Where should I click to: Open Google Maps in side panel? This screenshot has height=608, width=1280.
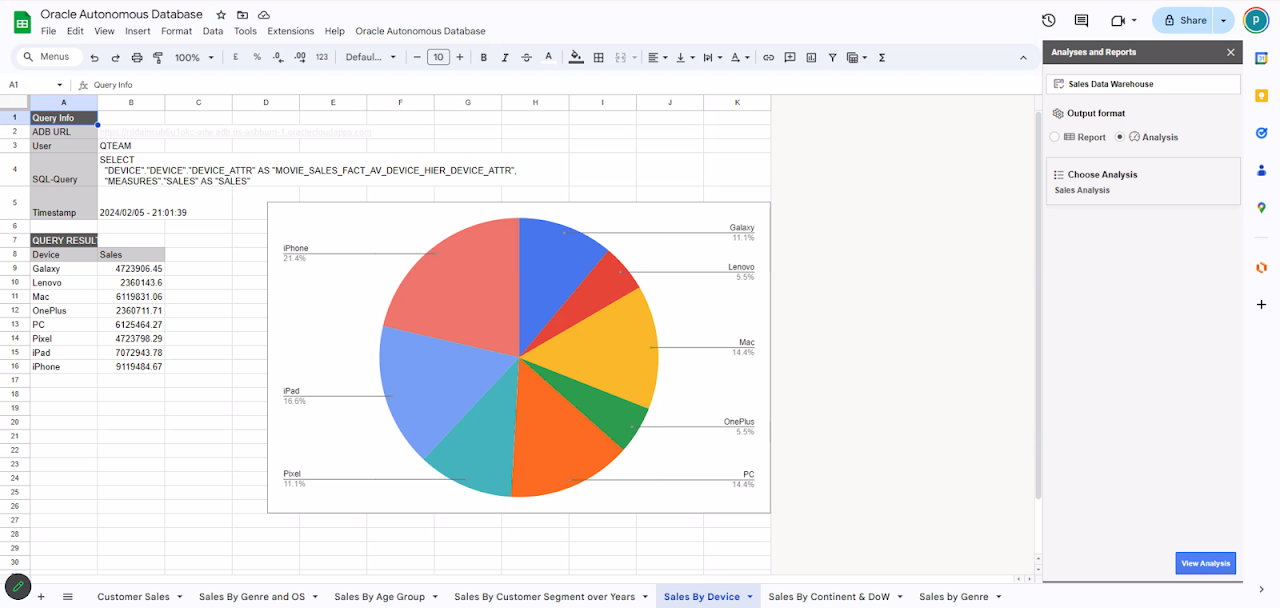coord(1261,208)
